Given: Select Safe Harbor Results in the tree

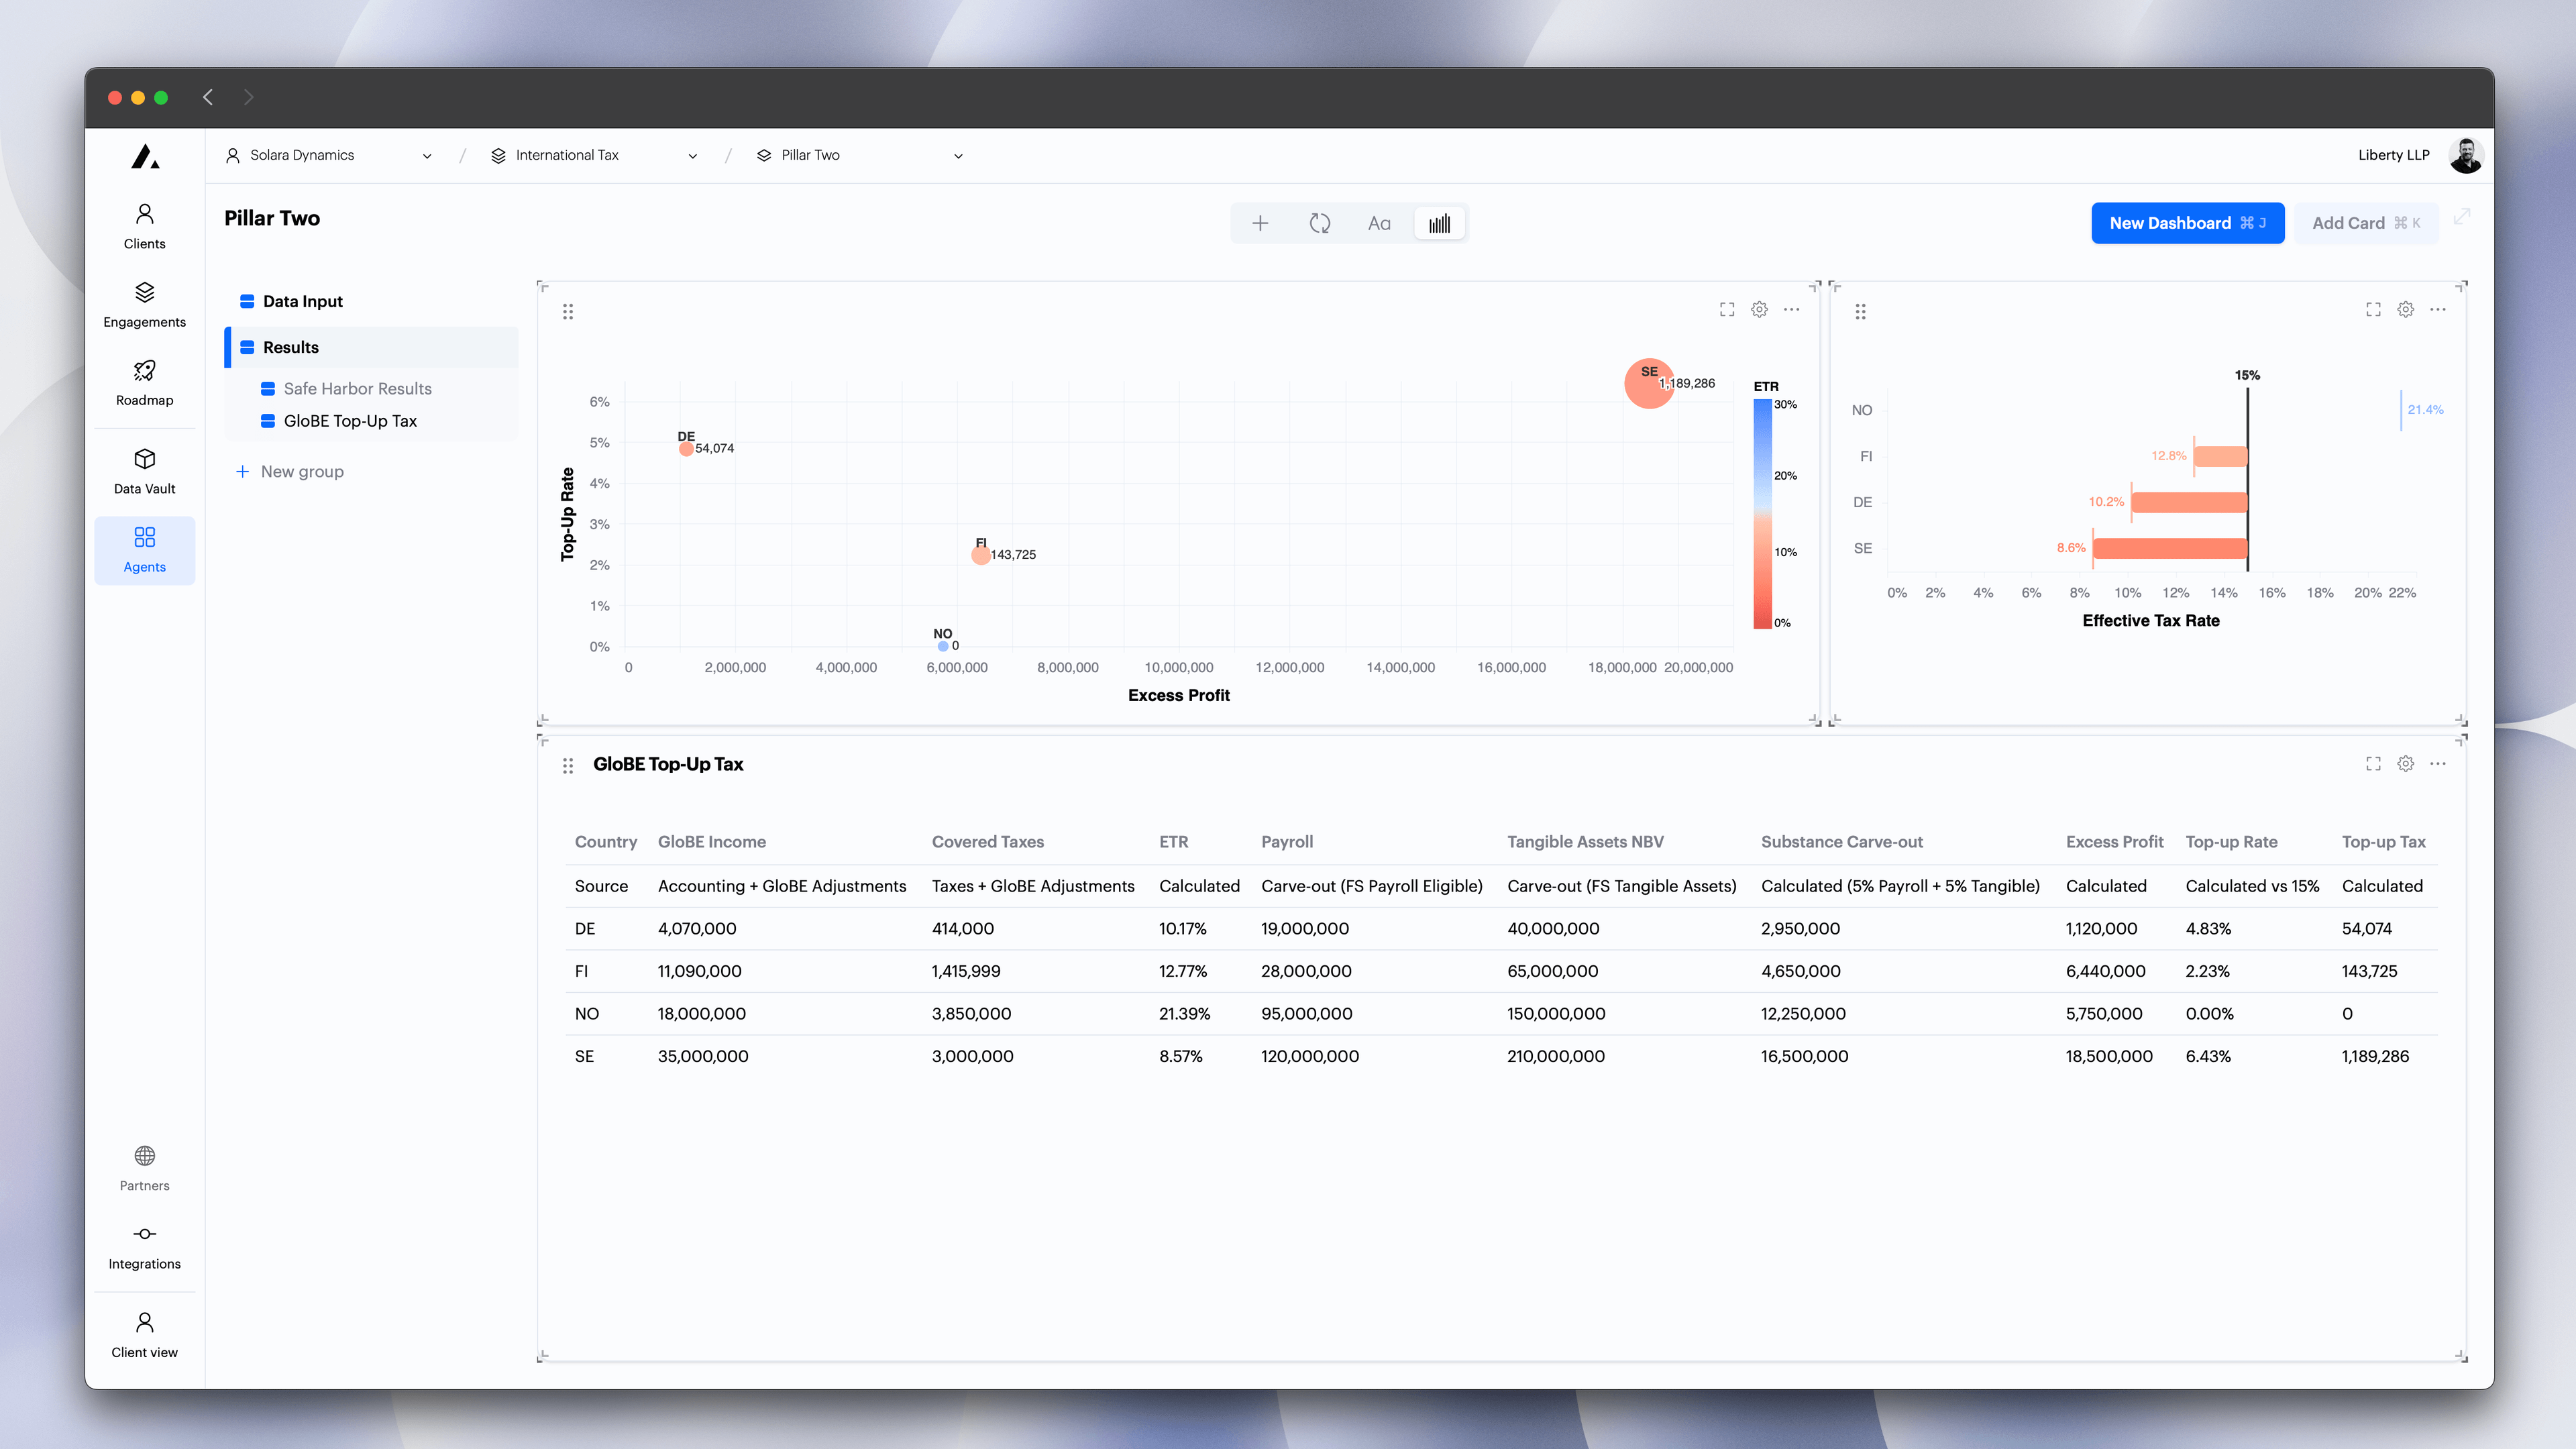Looking at the screenshot, I should click(x=357, y=388).
